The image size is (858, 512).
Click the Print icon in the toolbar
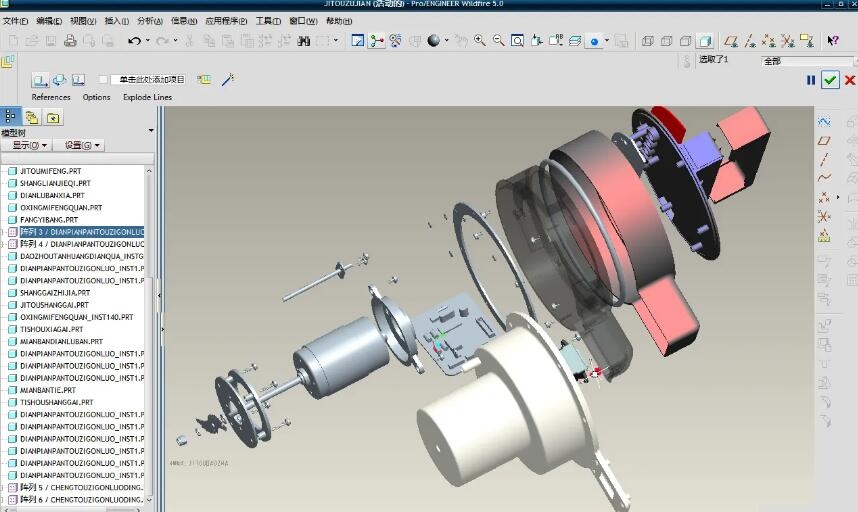click(x=70, y=40)
